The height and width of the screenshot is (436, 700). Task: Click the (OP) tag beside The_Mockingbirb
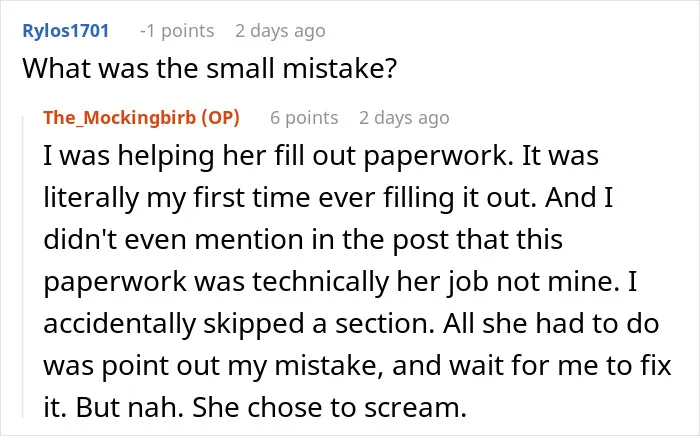click(221, 117)
